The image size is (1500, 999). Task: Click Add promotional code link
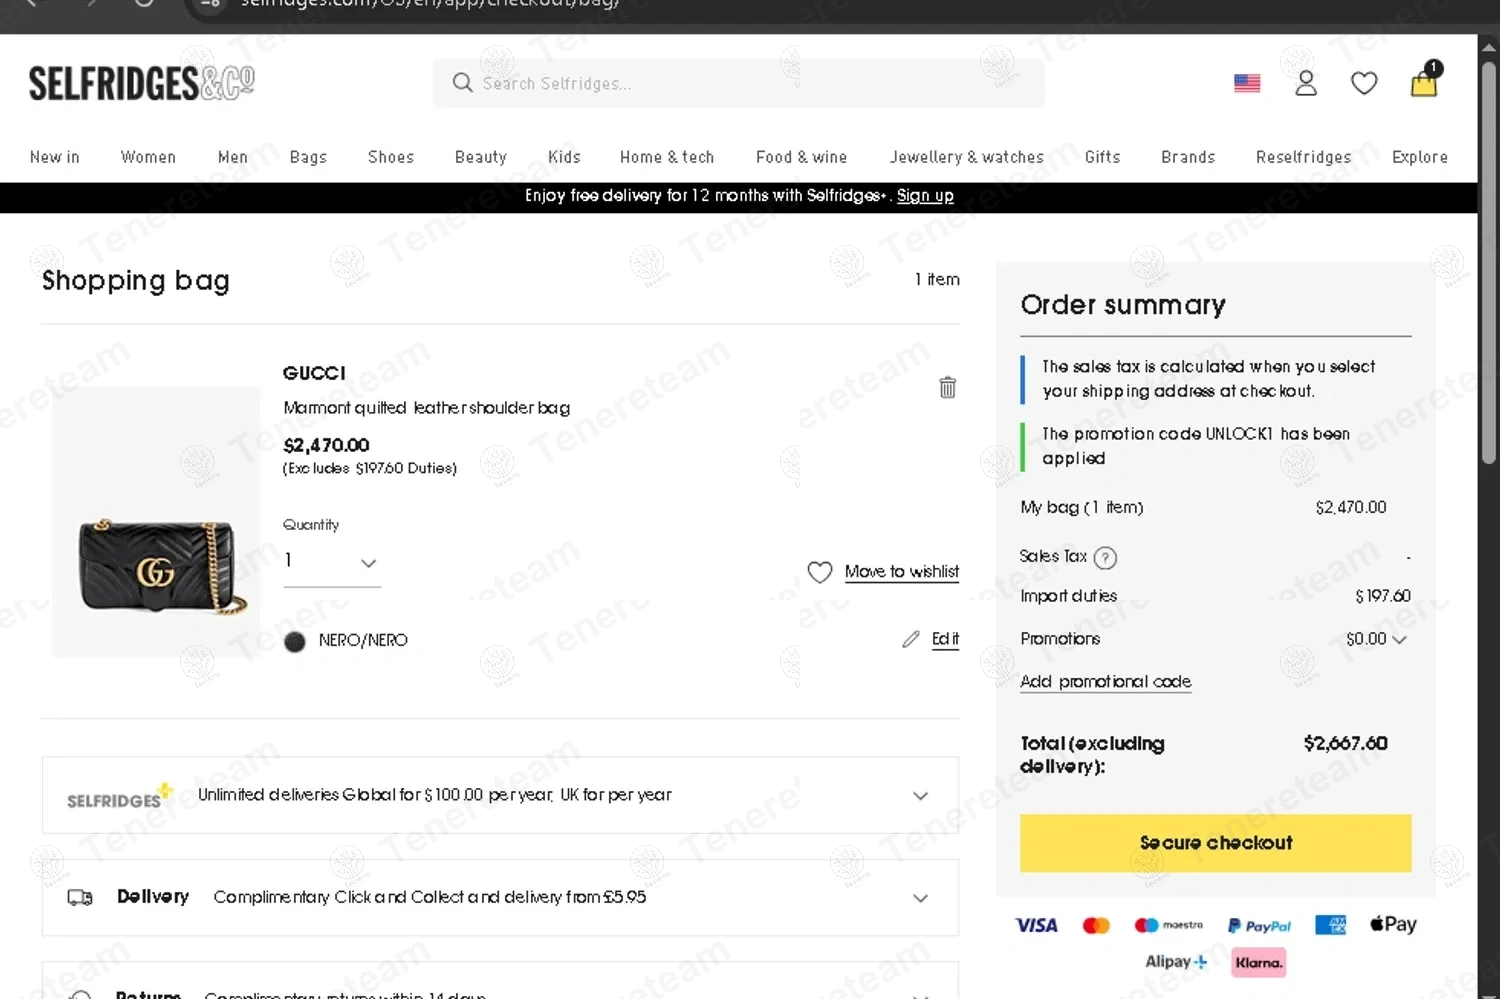click(x=1105, y=682)
